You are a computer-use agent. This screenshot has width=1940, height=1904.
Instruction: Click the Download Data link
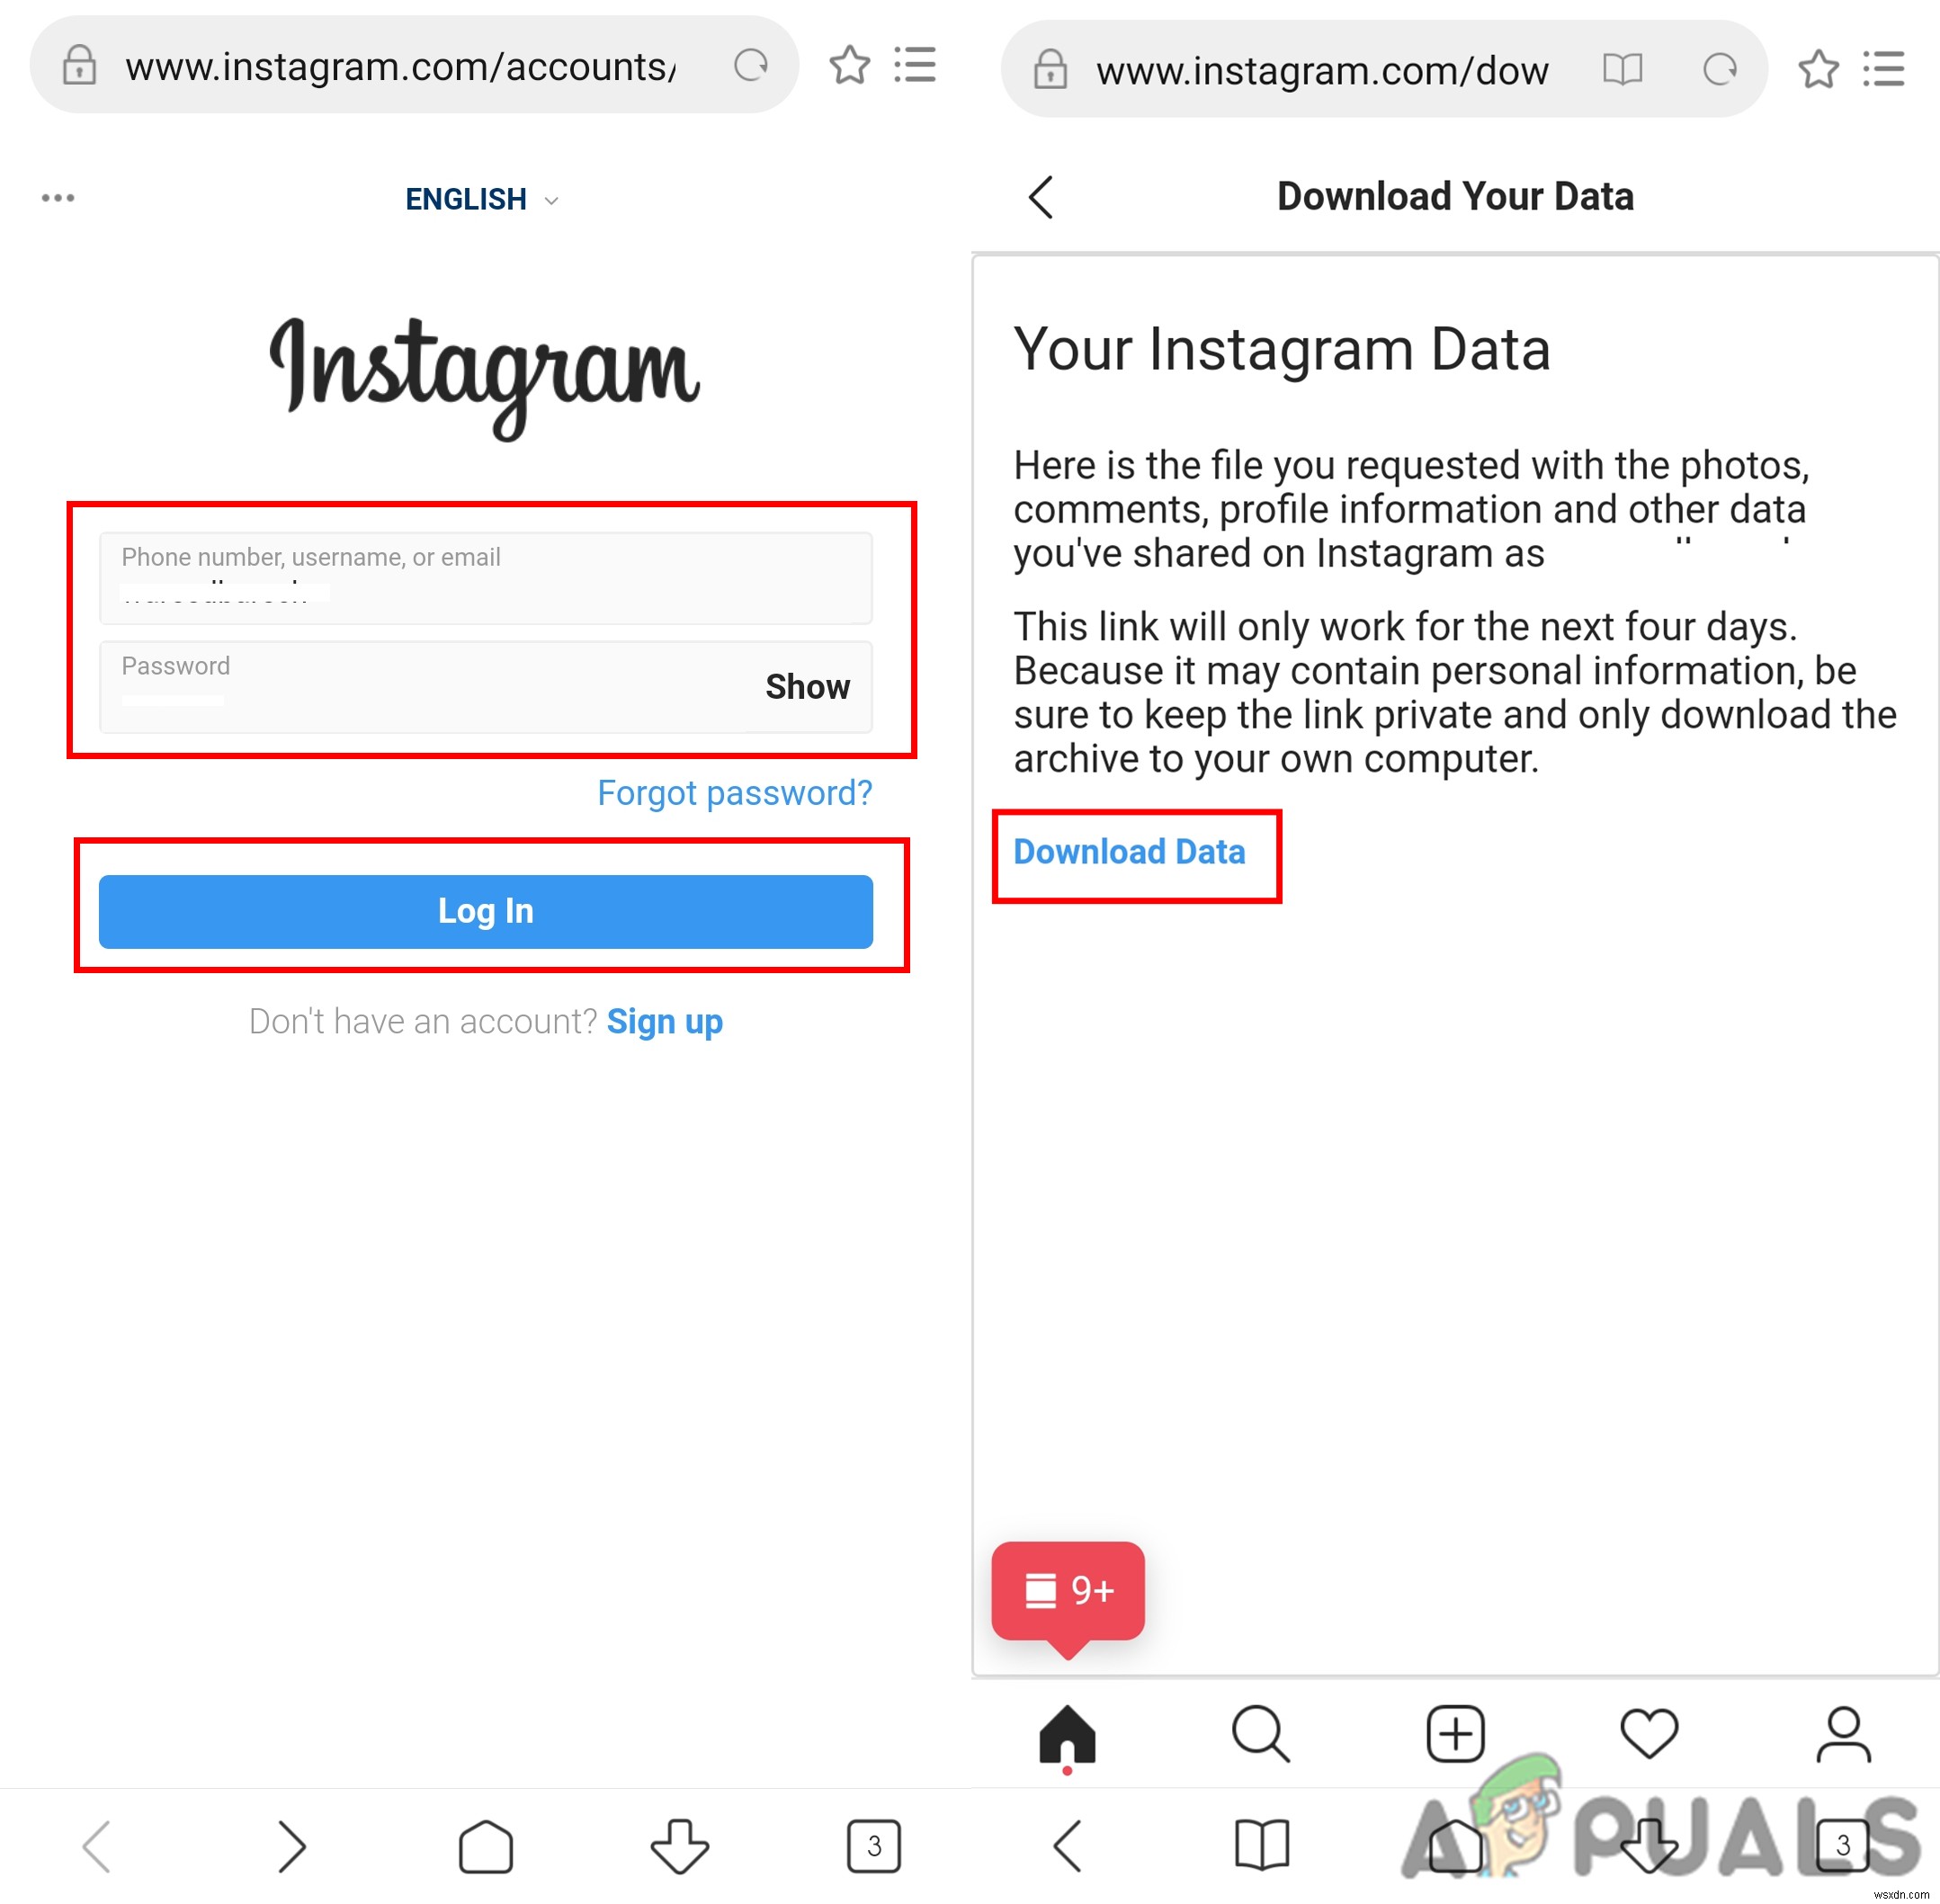click(x=1131, y=853)
